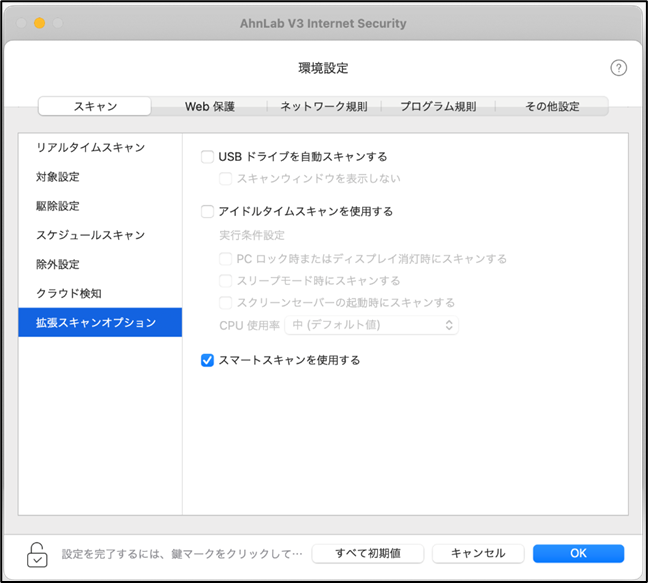Click the 環境設定 heading

pyautogui.click(x=323, y=68)
